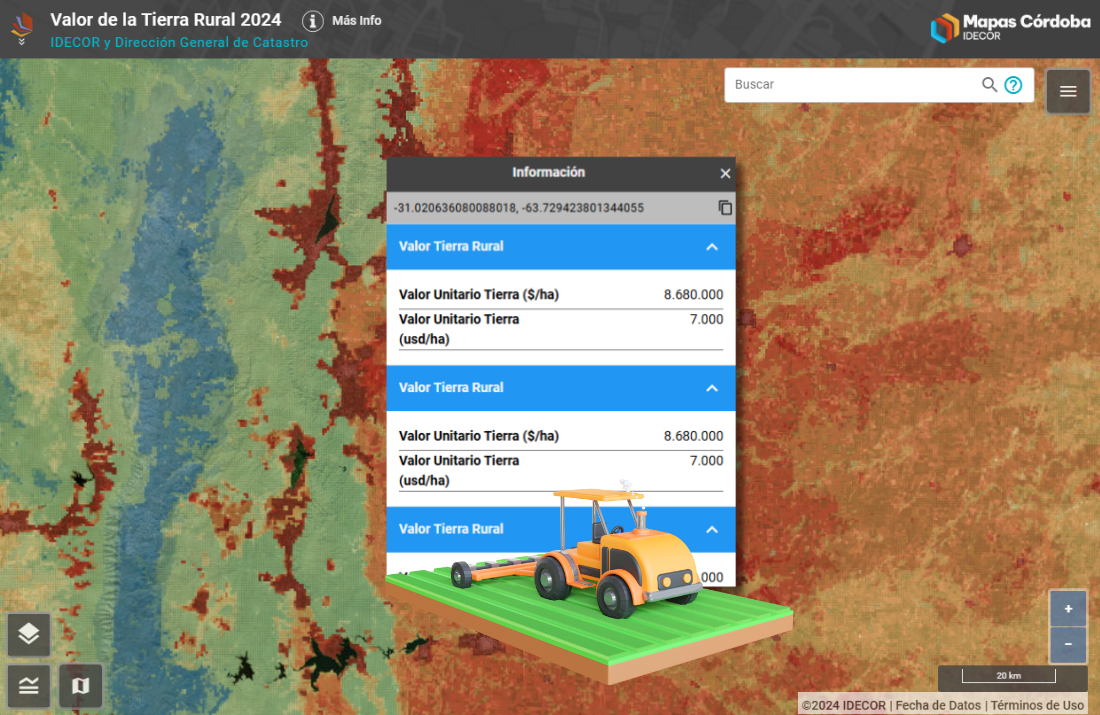Click second section's 8.680.000 value
The height and width of the screenshot is (715, 1100).
pos(693,436)
